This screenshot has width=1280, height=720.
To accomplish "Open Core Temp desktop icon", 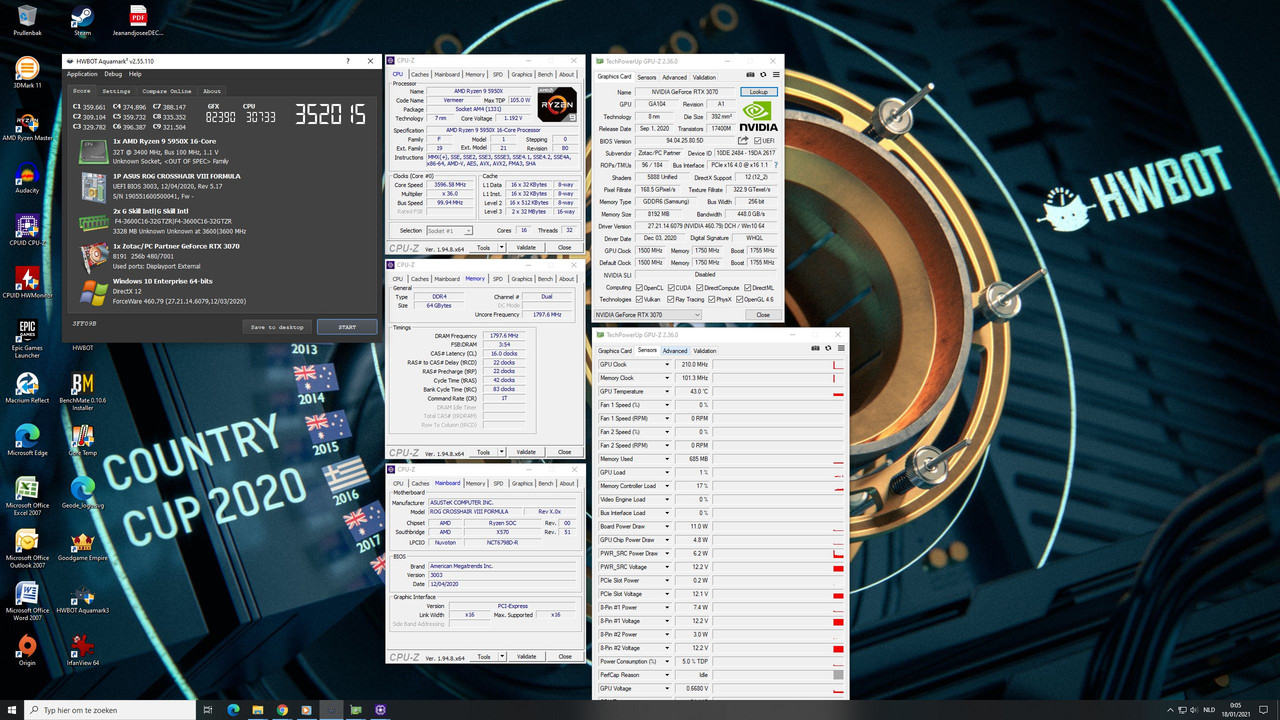I will 82,439.
